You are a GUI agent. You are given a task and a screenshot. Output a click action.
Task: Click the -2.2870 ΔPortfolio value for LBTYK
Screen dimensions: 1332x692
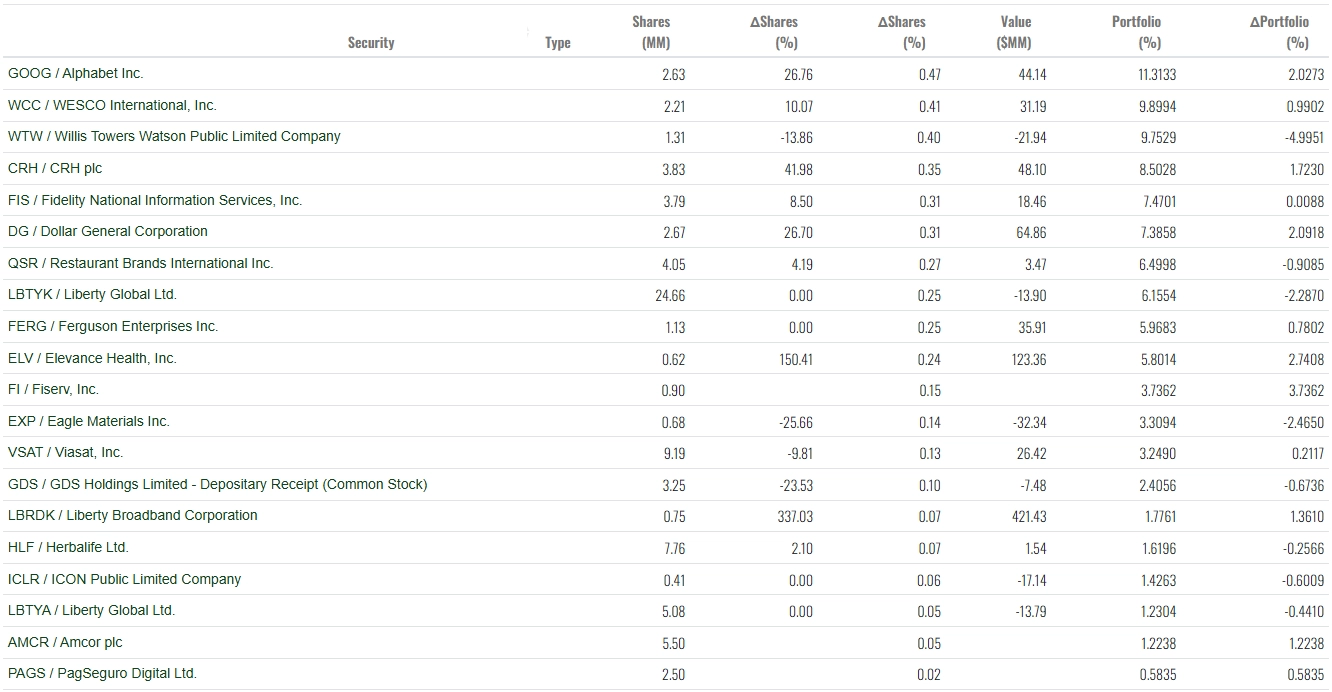1304,296
